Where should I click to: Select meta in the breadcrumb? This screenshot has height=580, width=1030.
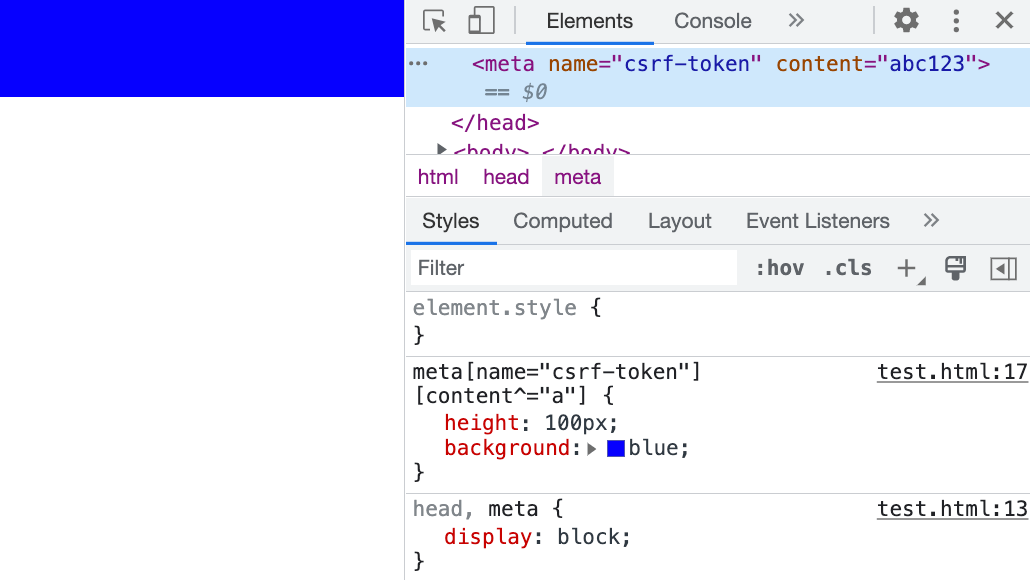click(x=577, y=177)
